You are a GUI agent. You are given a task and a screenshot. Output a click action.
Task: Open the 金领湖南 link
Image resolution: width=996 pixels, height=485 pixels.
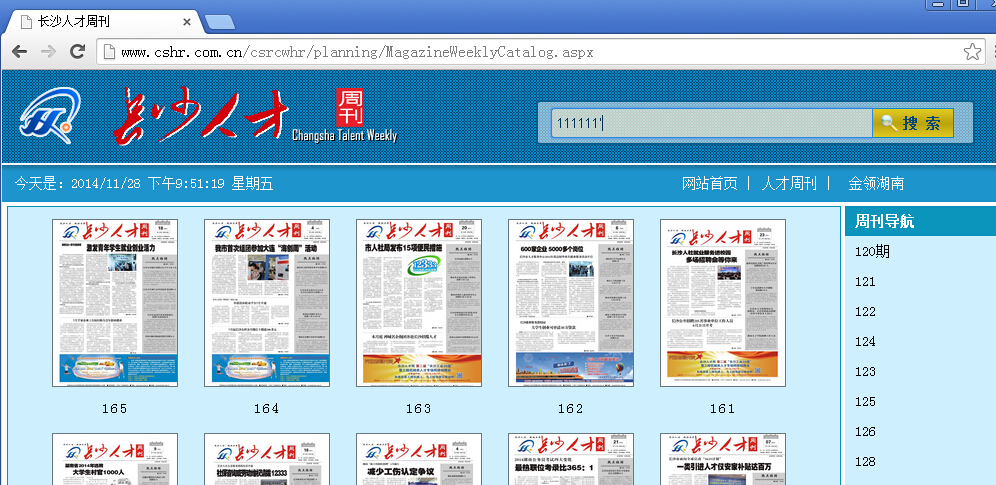coord(876,184)
